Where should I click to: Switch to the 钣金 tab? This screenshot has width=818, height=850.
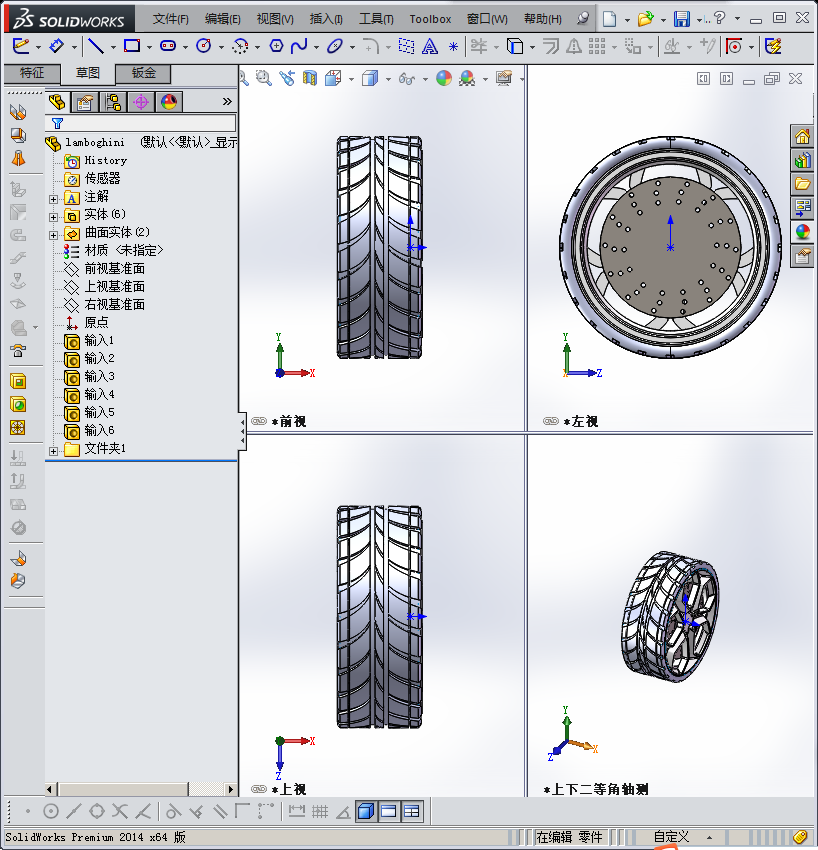click(144, 73)
